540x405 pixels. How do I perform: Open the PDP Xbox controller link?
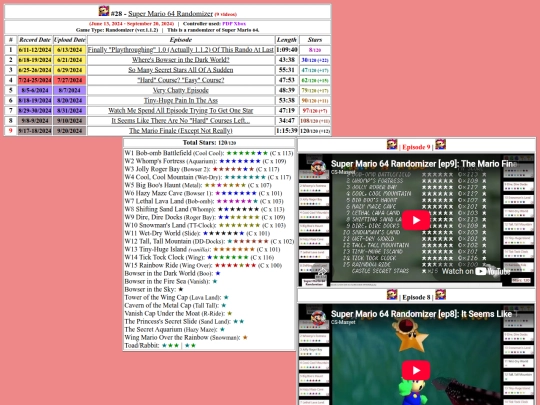point(234,24)
